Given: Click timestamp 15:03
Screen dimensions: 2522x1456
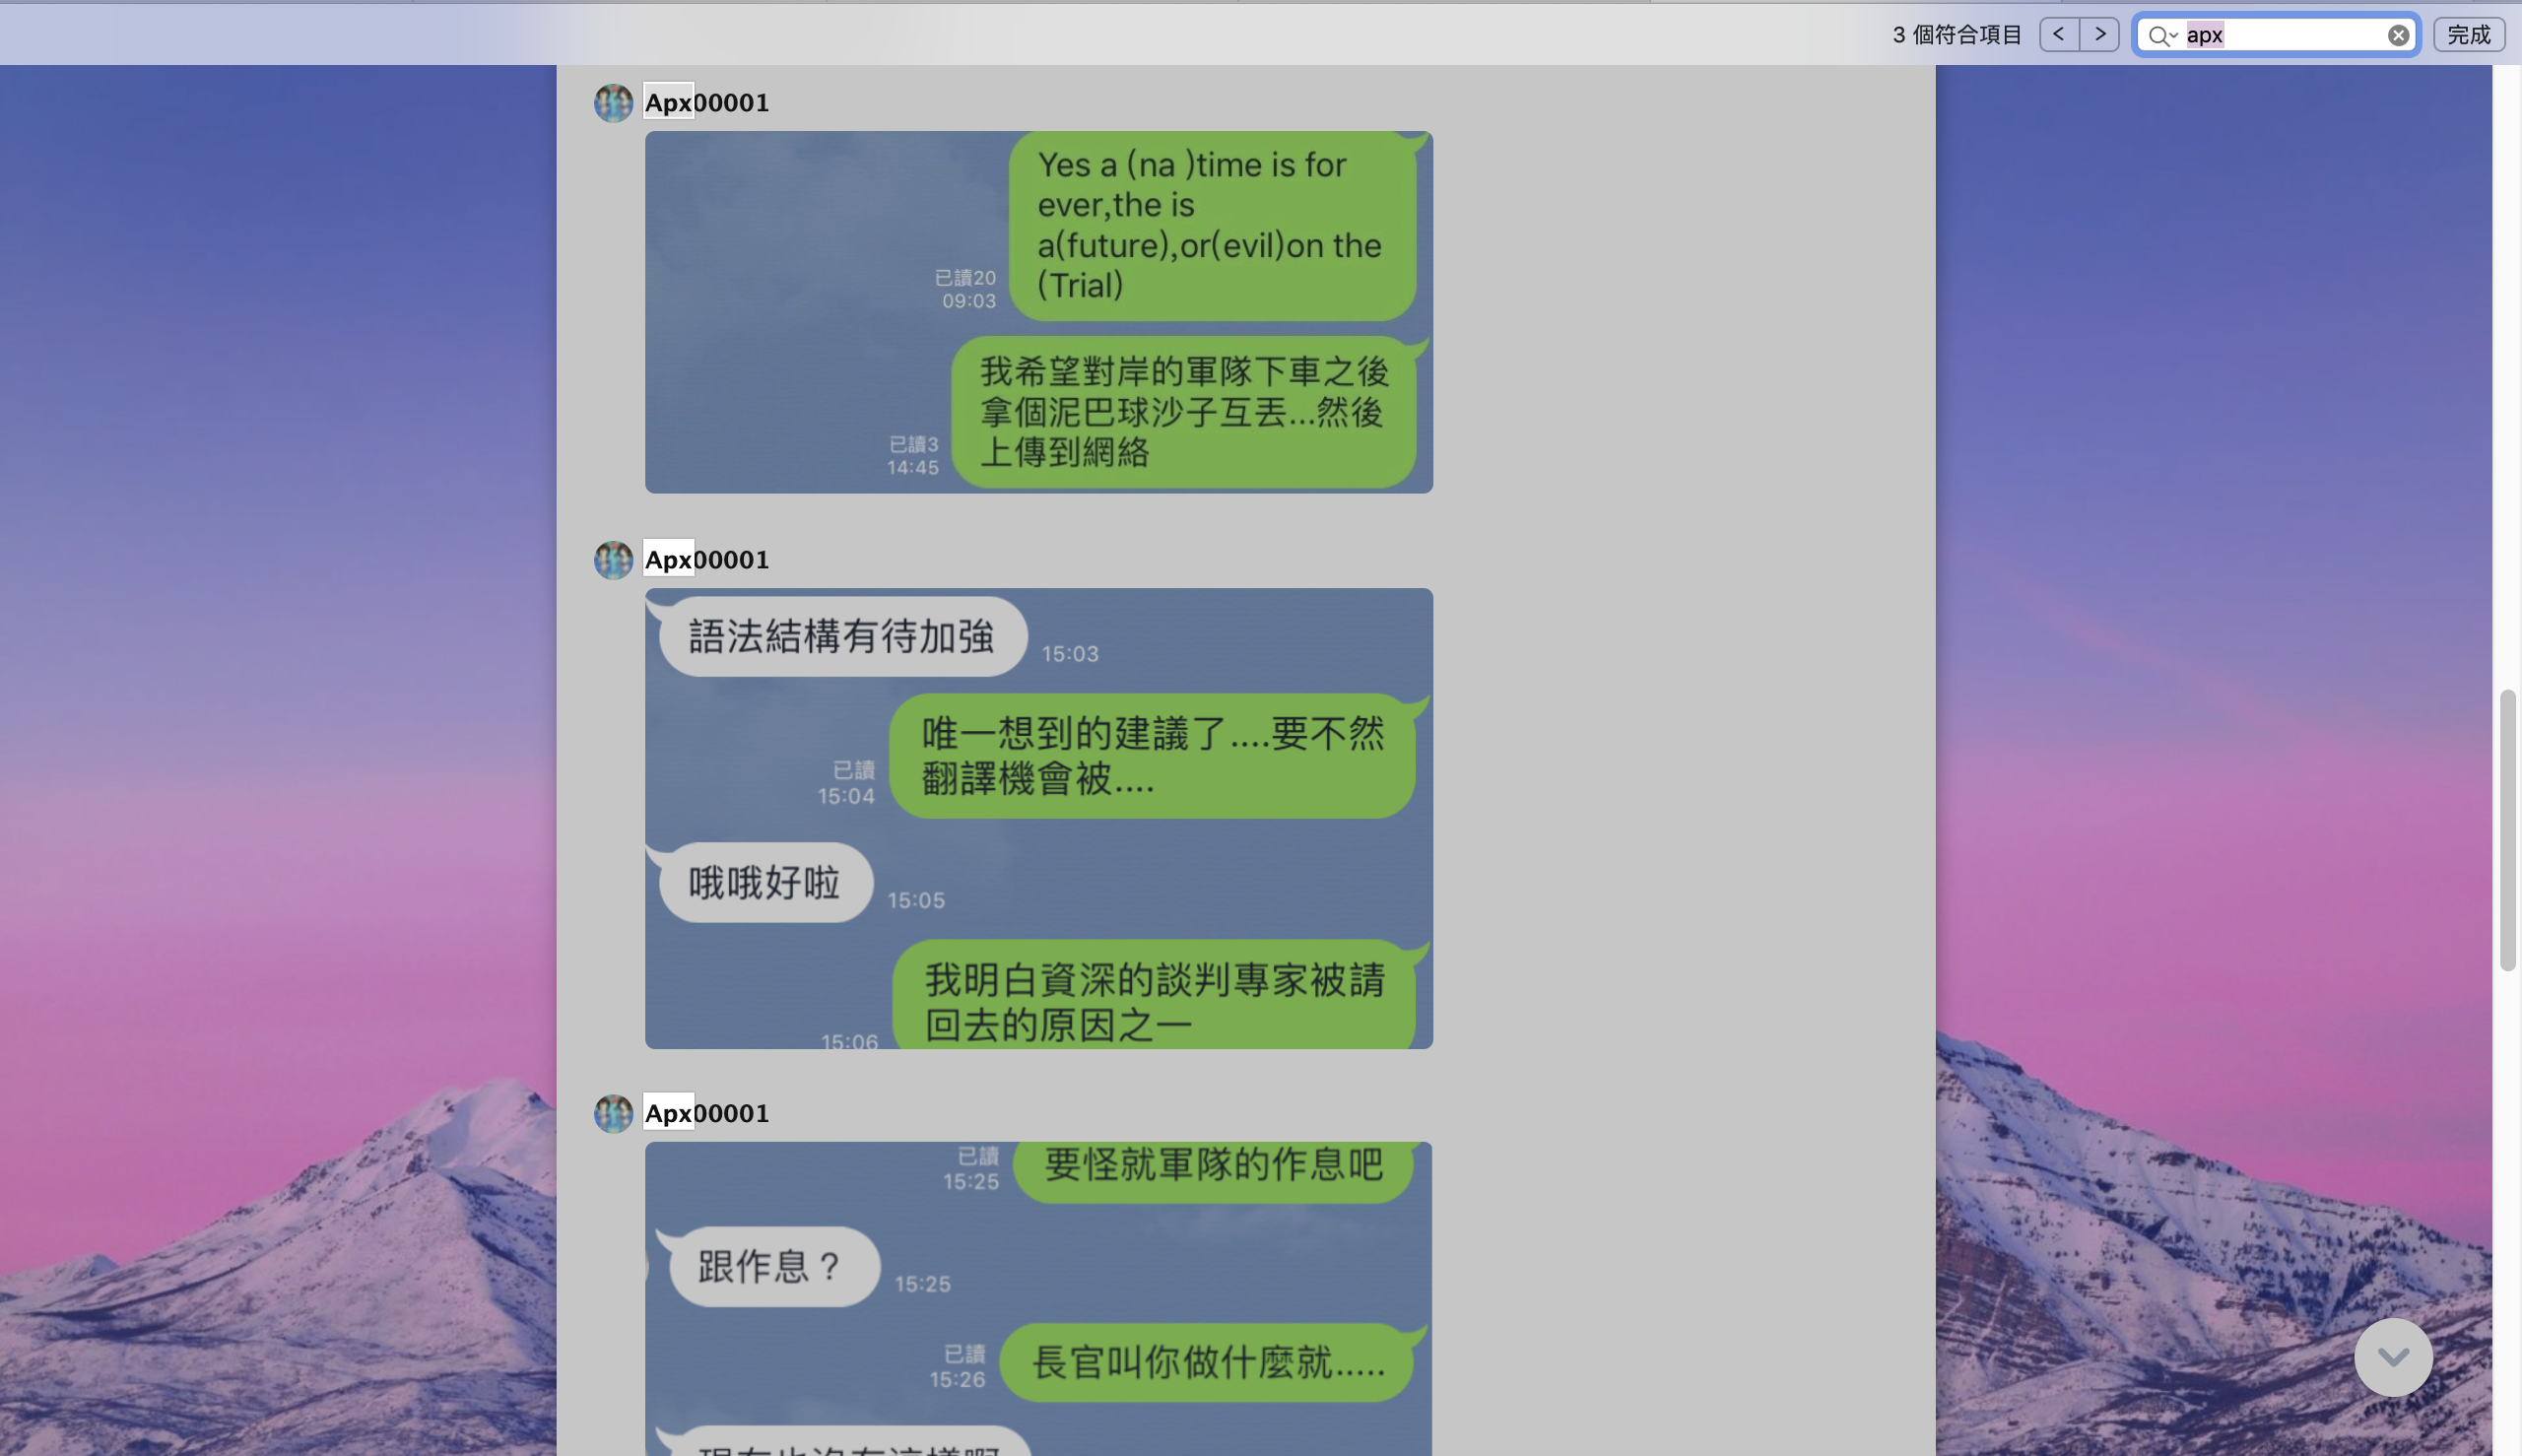Looking at the screenshot, I should [1070, 654].
